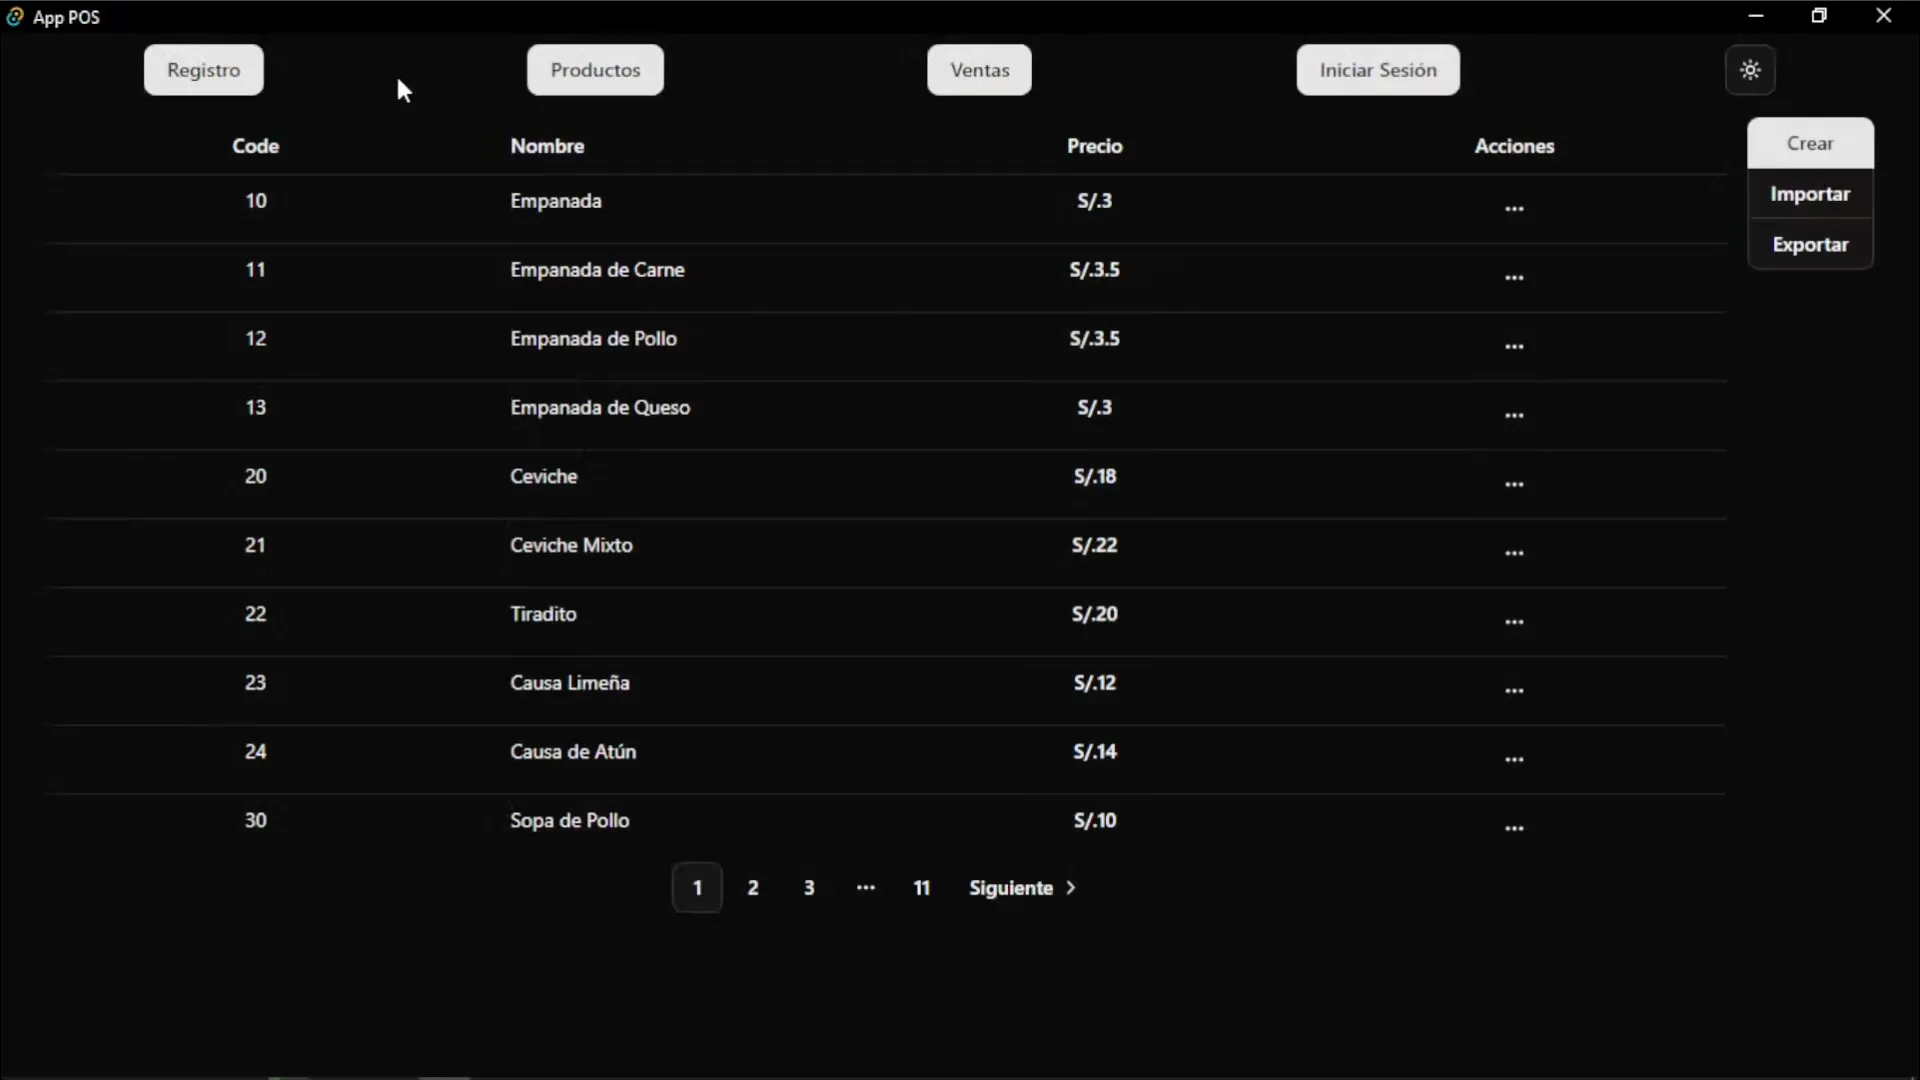
Task: Open actions menu for Empanada de Pollo
Action: coord(1514,346)
